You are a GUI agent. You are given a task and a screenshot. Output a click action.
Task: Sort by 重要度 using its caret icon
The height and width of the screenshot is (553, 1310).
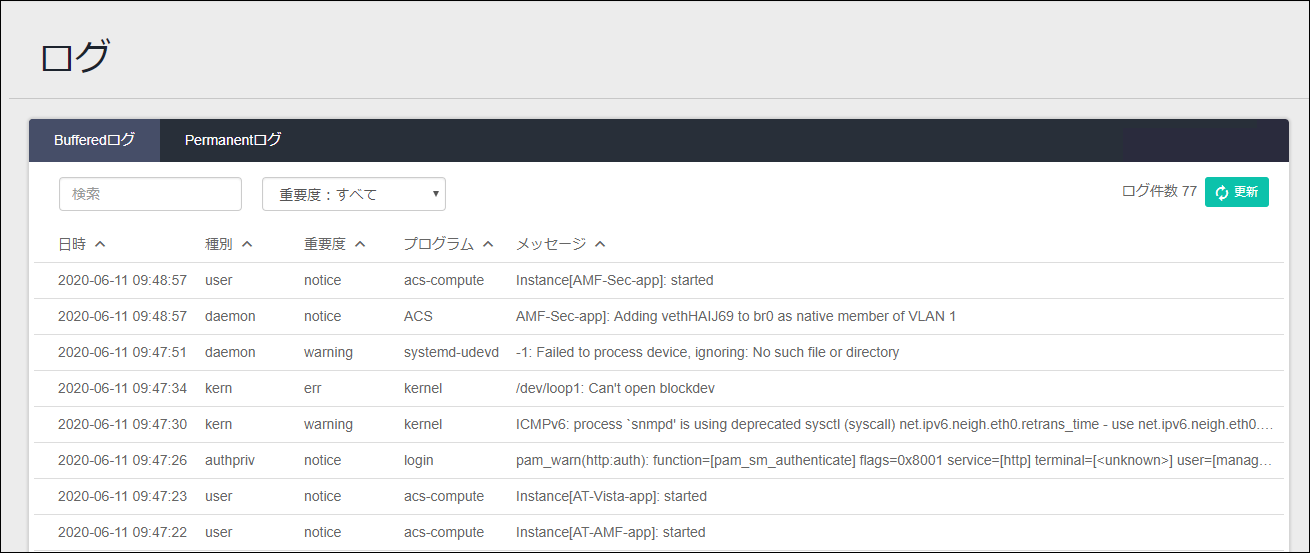coord(360,244)
